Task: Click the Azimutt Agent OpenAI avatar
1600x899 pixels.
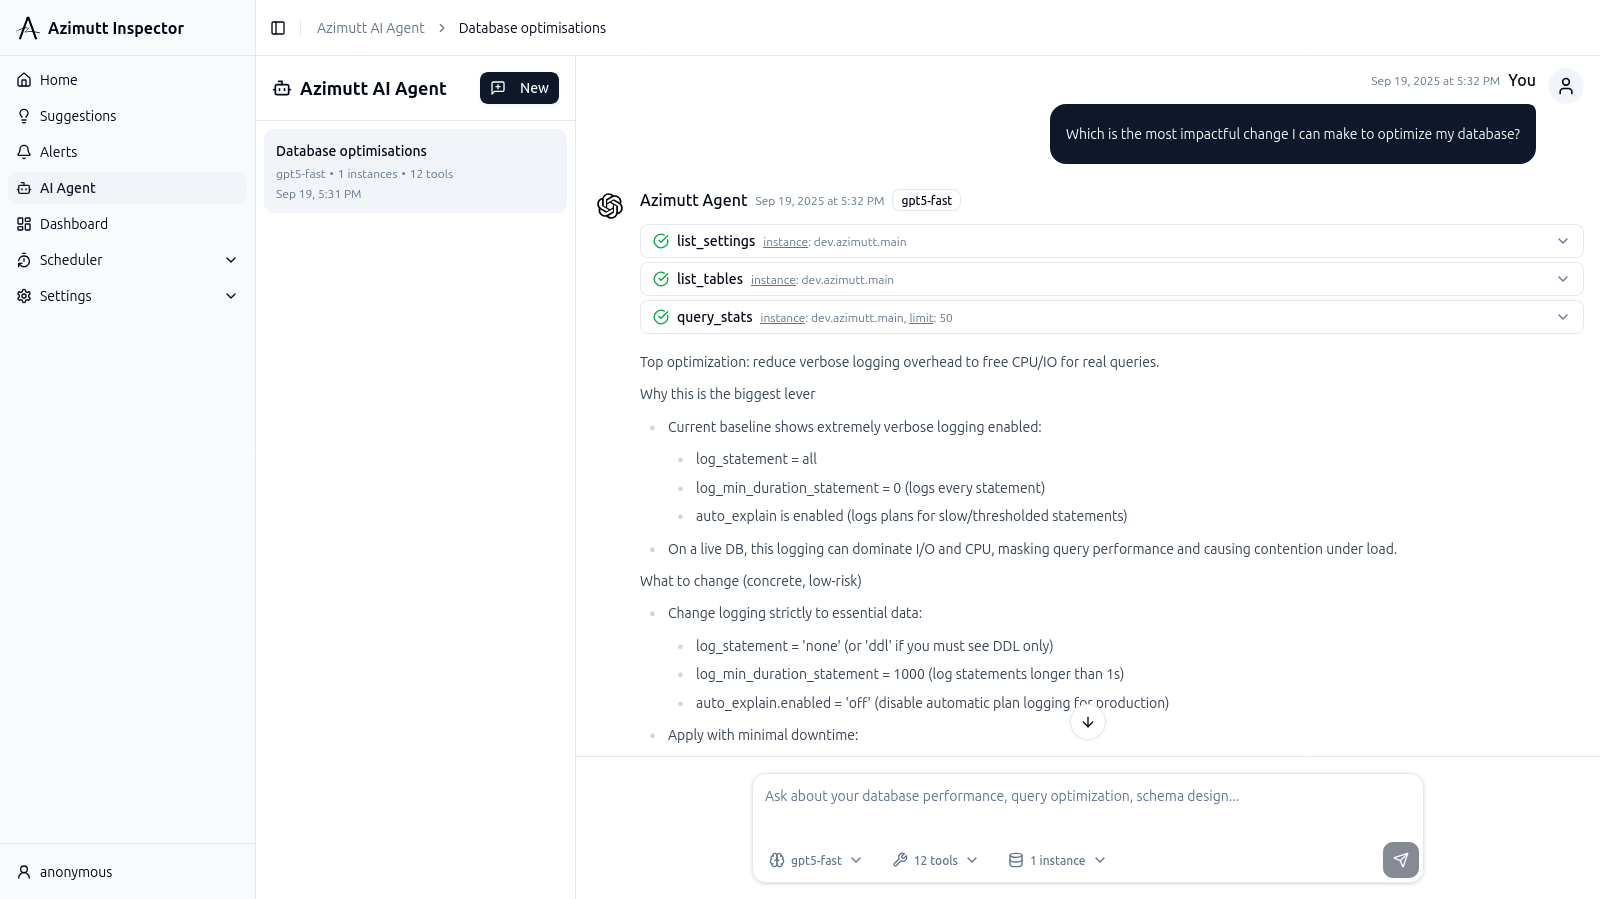Action: pyautogui.click(x=610, y=205)
